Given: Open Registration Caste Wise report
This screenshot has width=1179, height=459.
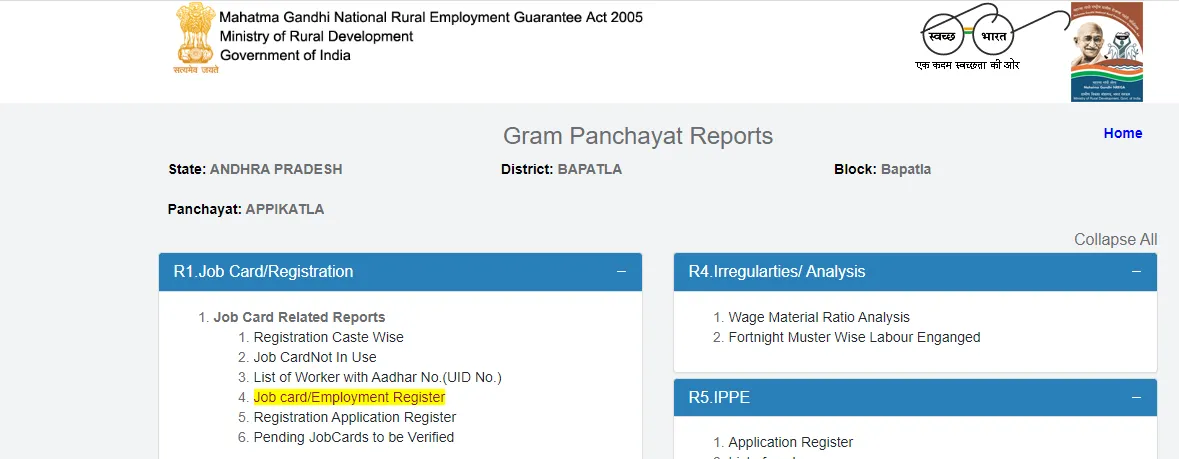Looking at the screenshot, I should 329,337.
